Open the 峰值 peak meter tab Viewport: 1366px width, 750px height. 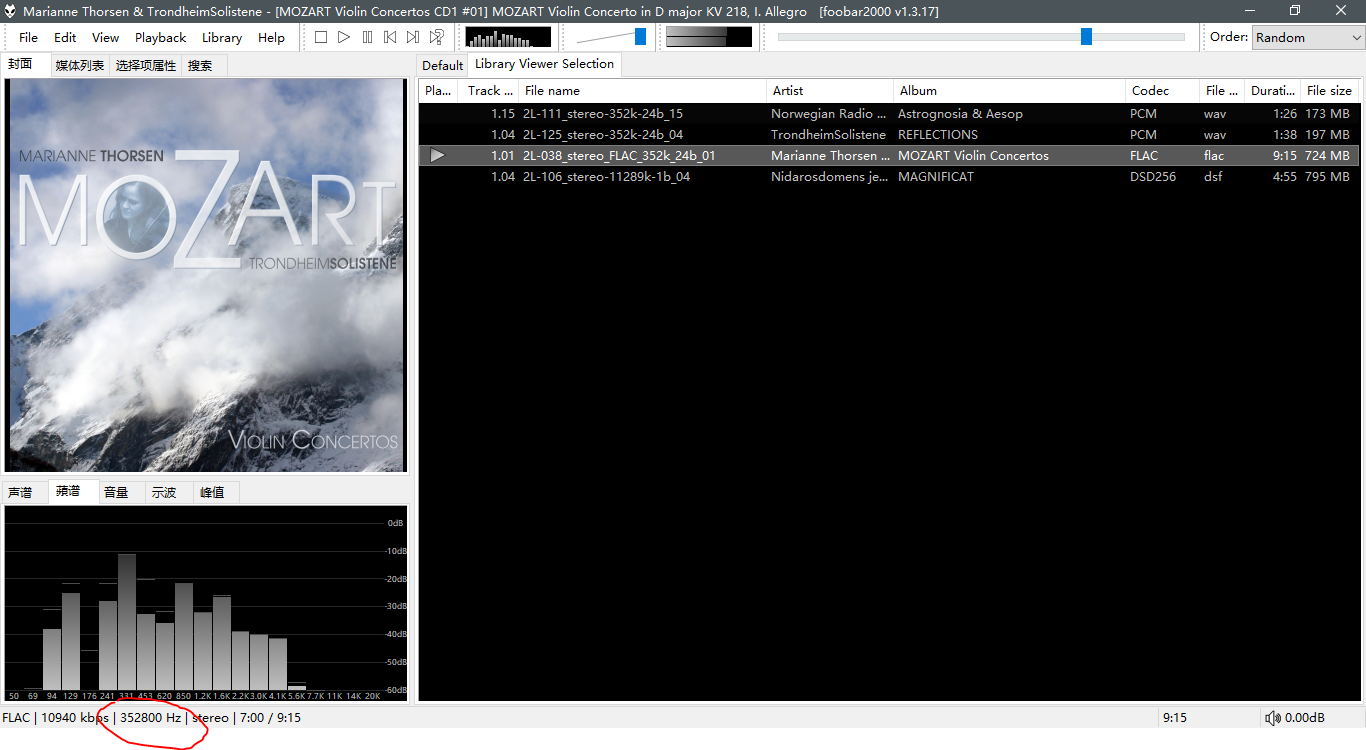coord(212,492)
